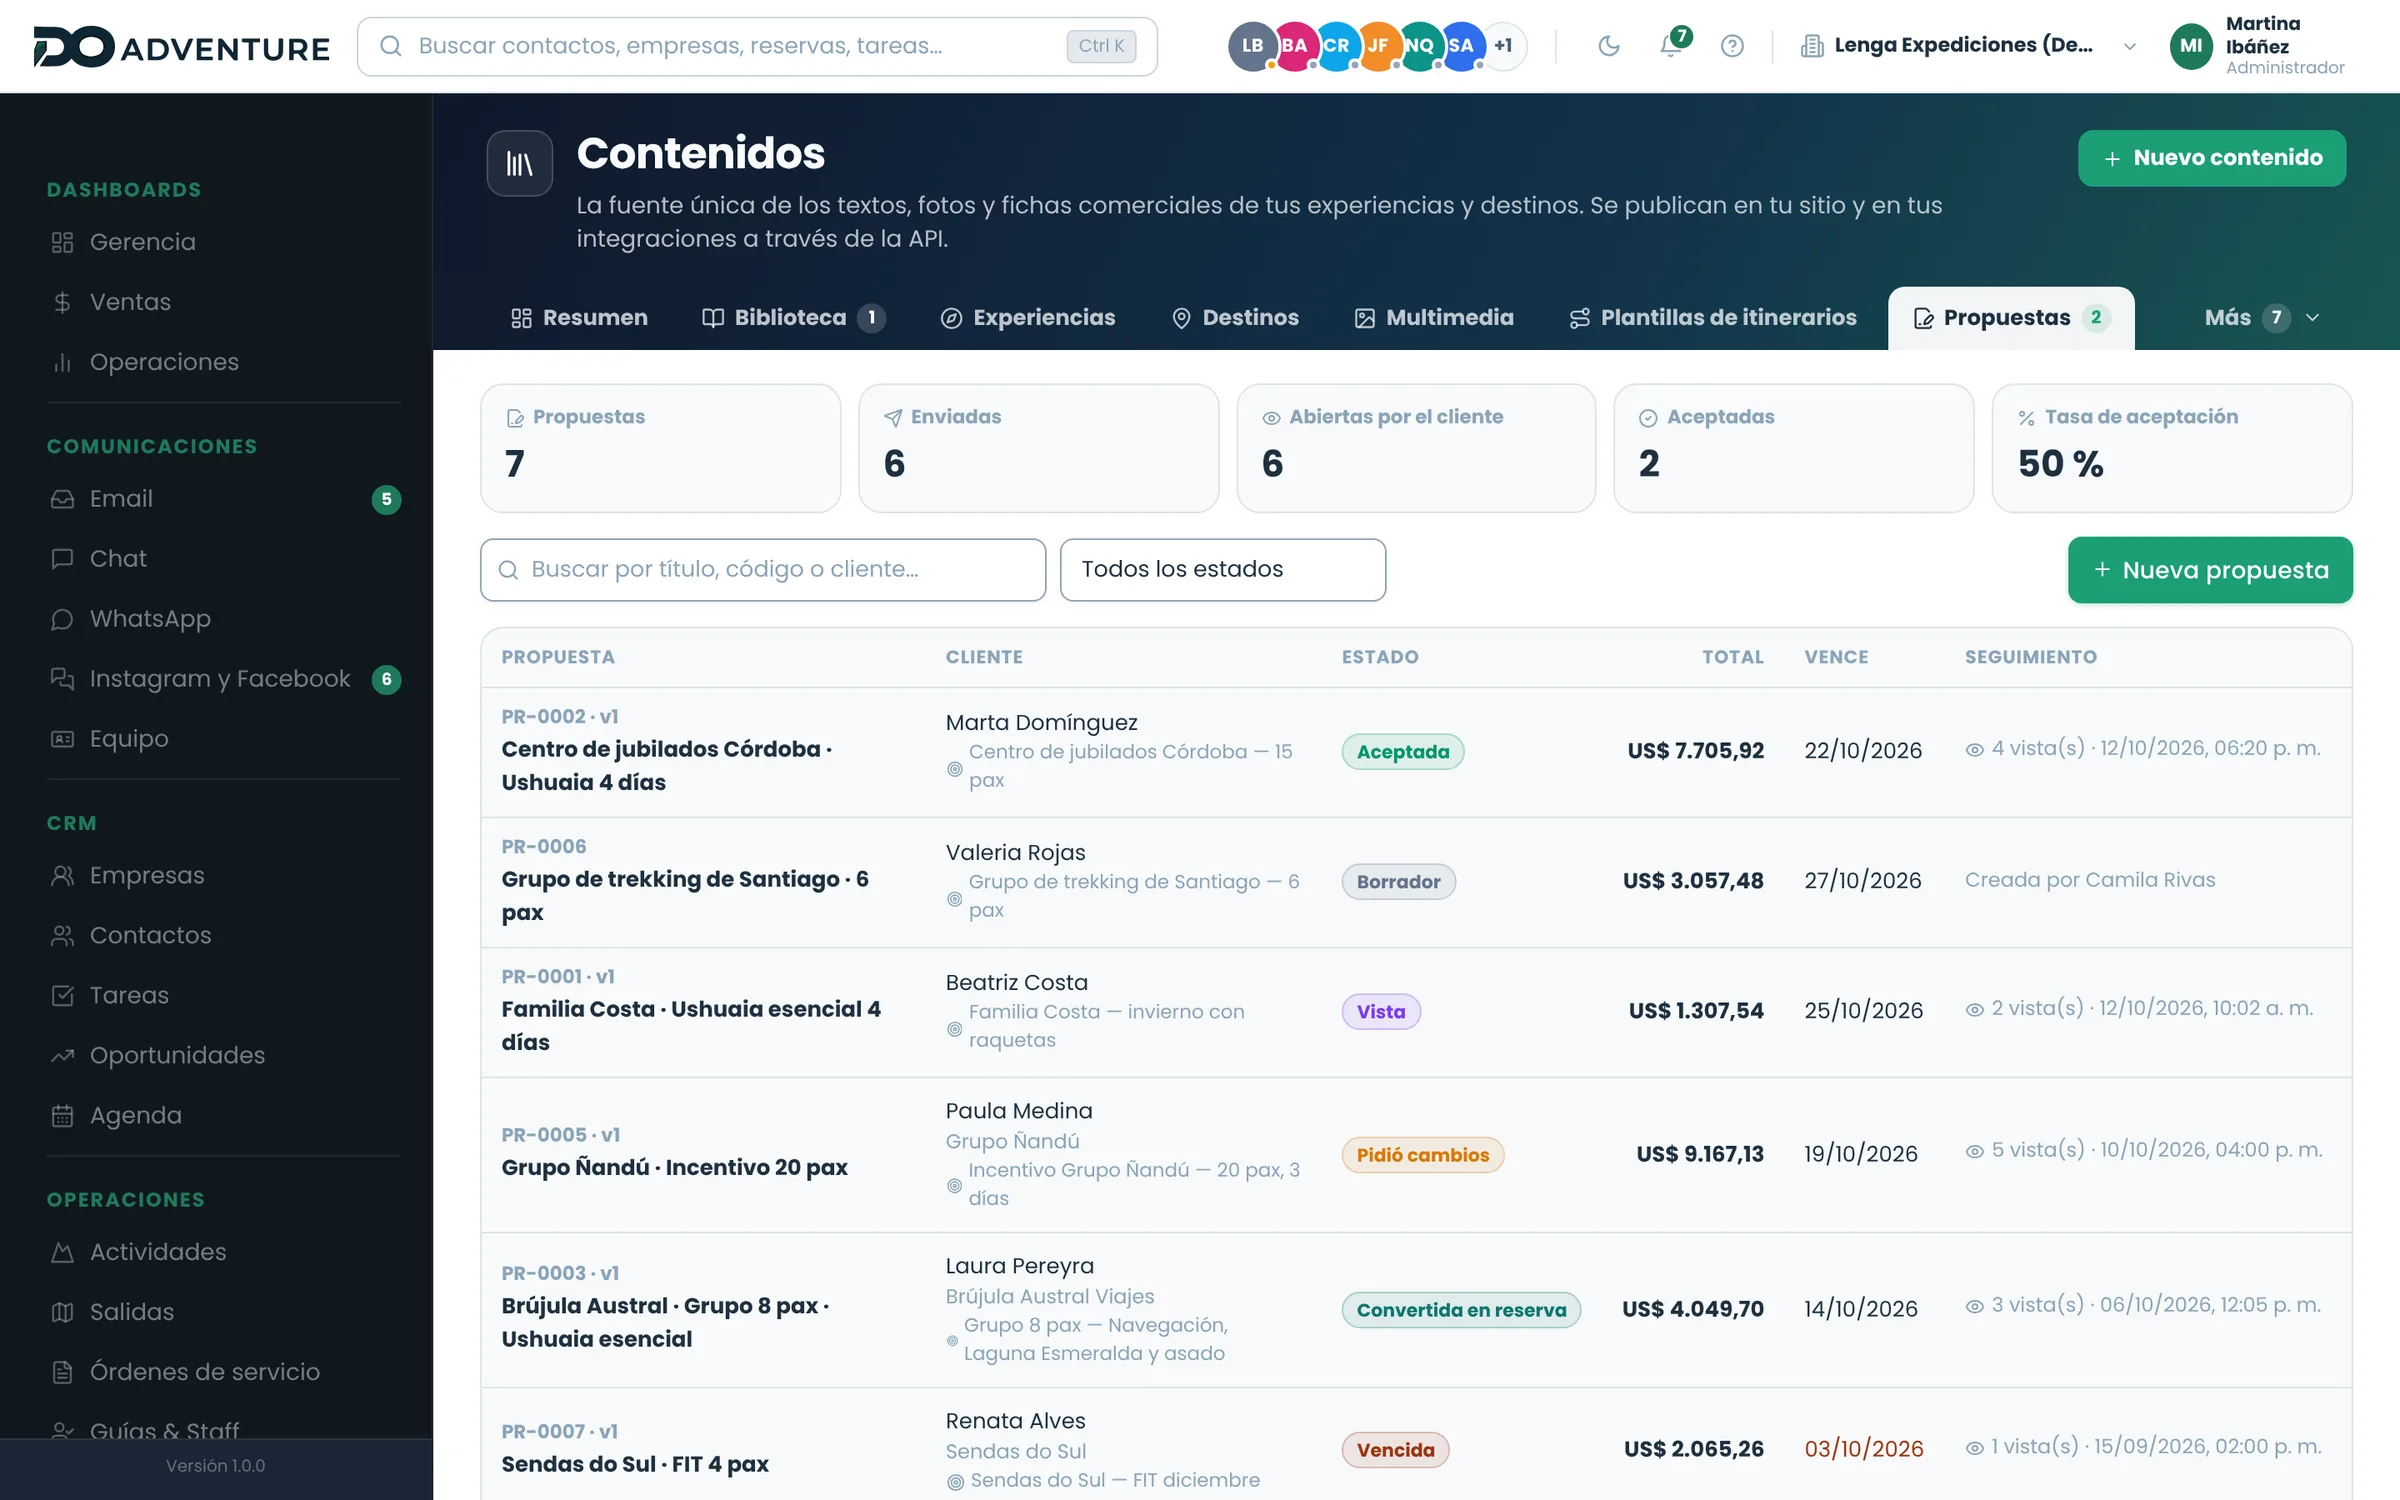Click the SA user avatar
The width and height of the screenshot is (2400, 1500).
coord(1461,46)
